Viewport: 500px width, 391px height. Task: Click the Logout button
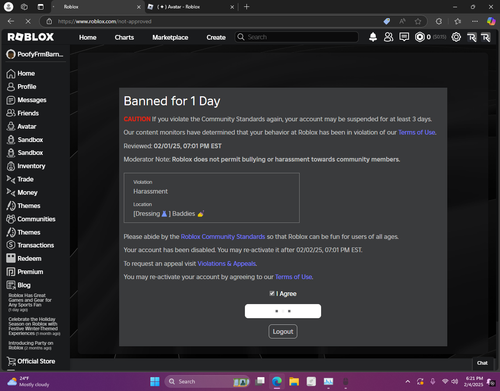[x=283, y=332]
